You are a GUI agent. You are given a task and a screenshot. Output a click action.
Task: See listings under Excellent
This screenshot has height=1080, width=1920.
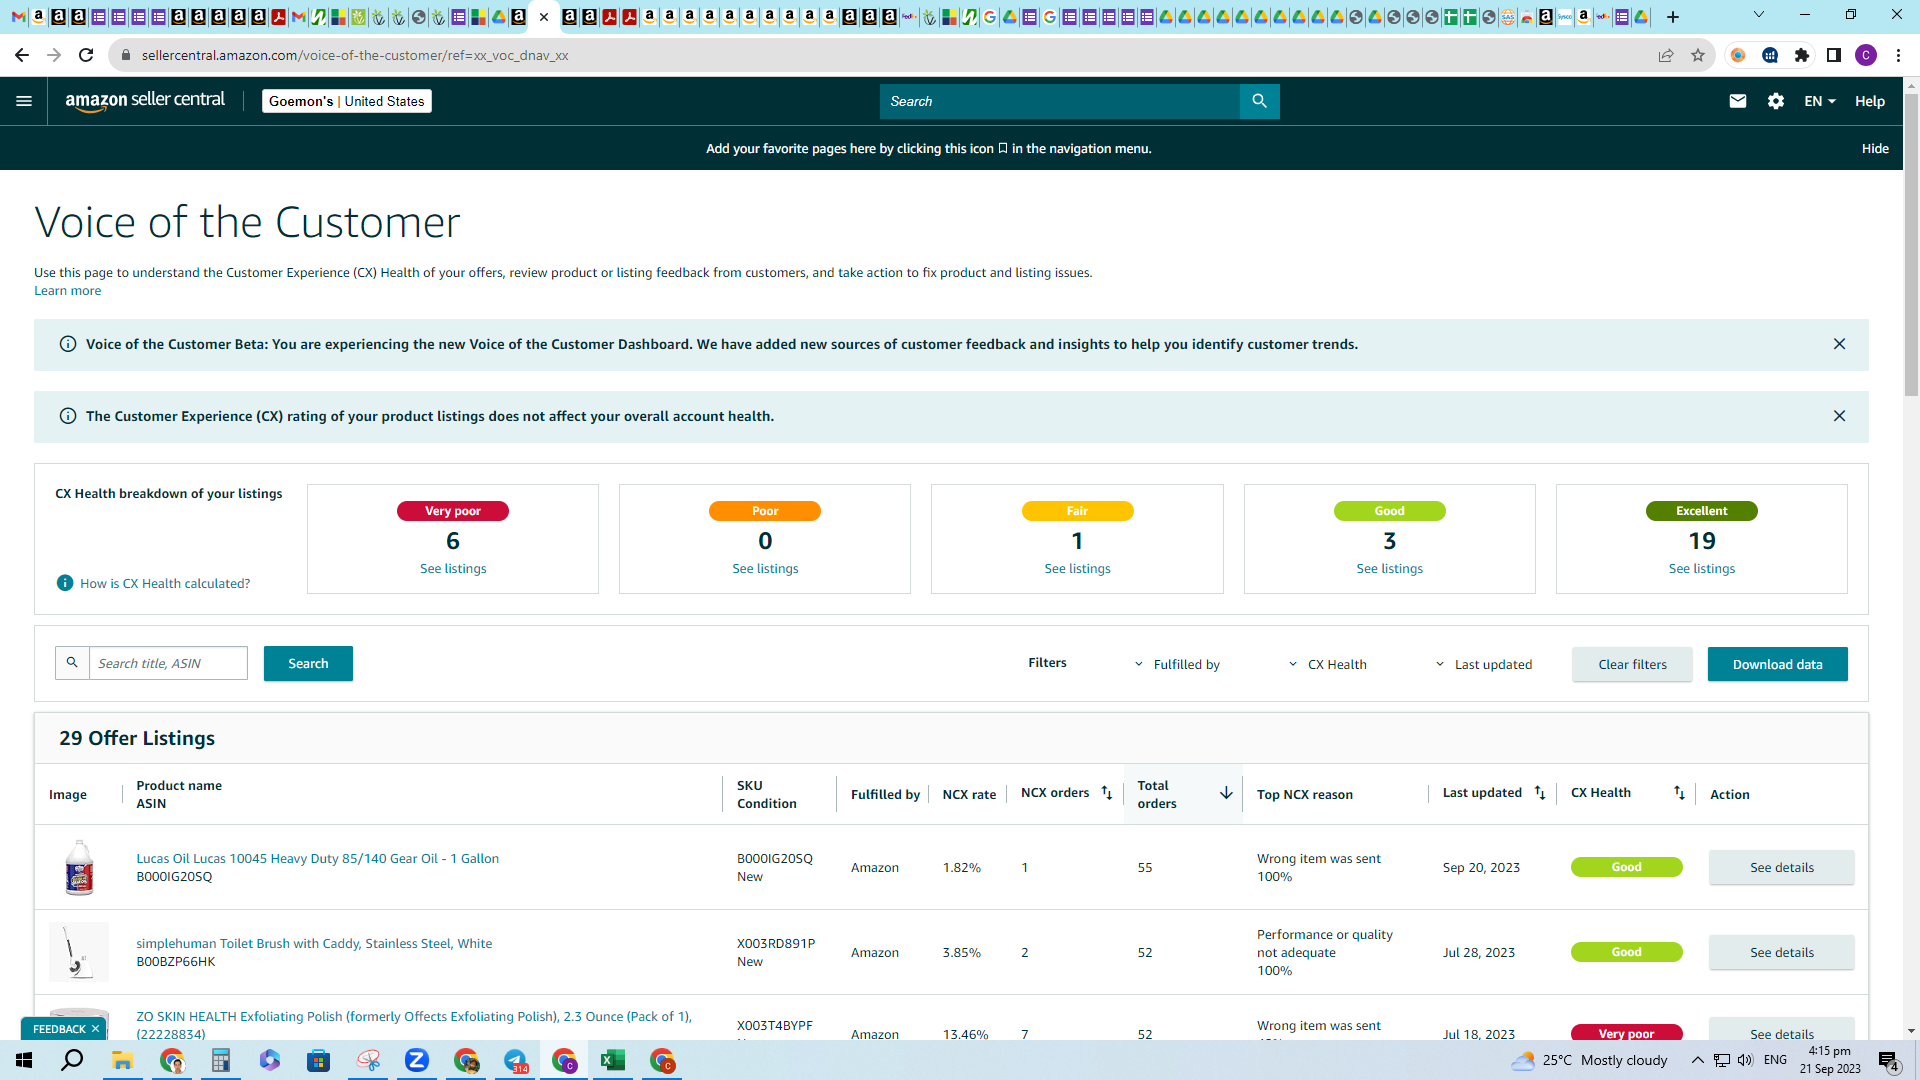coord(1701,568)
